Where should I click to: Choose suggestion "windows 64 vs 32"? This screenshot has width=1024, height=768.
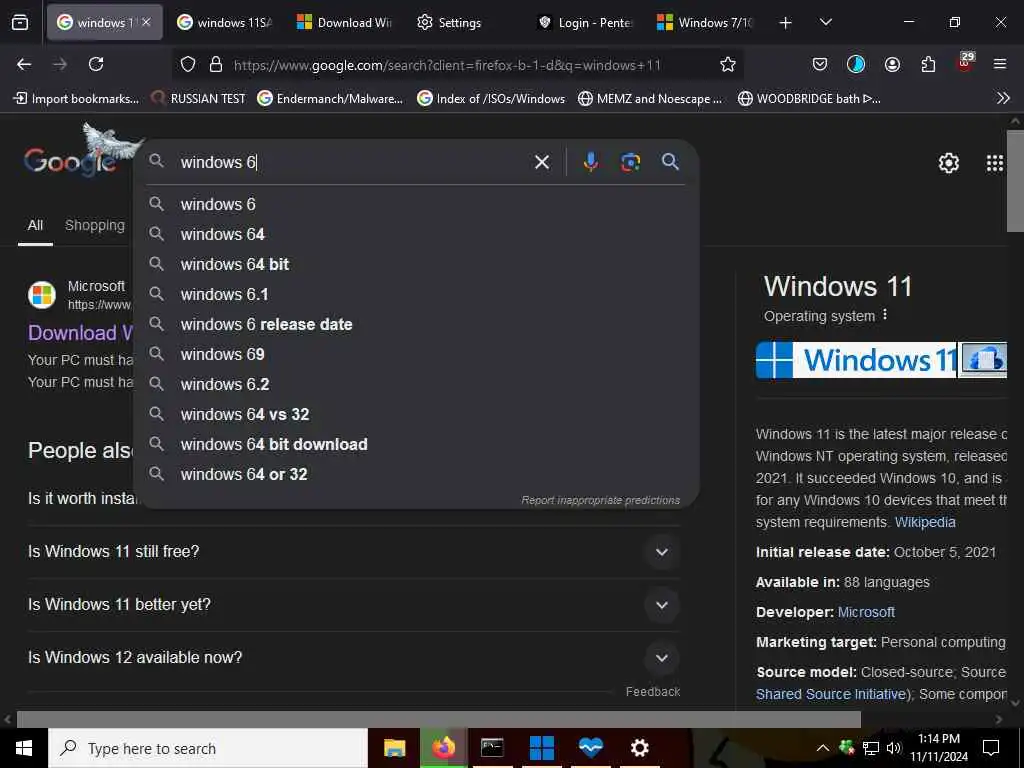416,415
